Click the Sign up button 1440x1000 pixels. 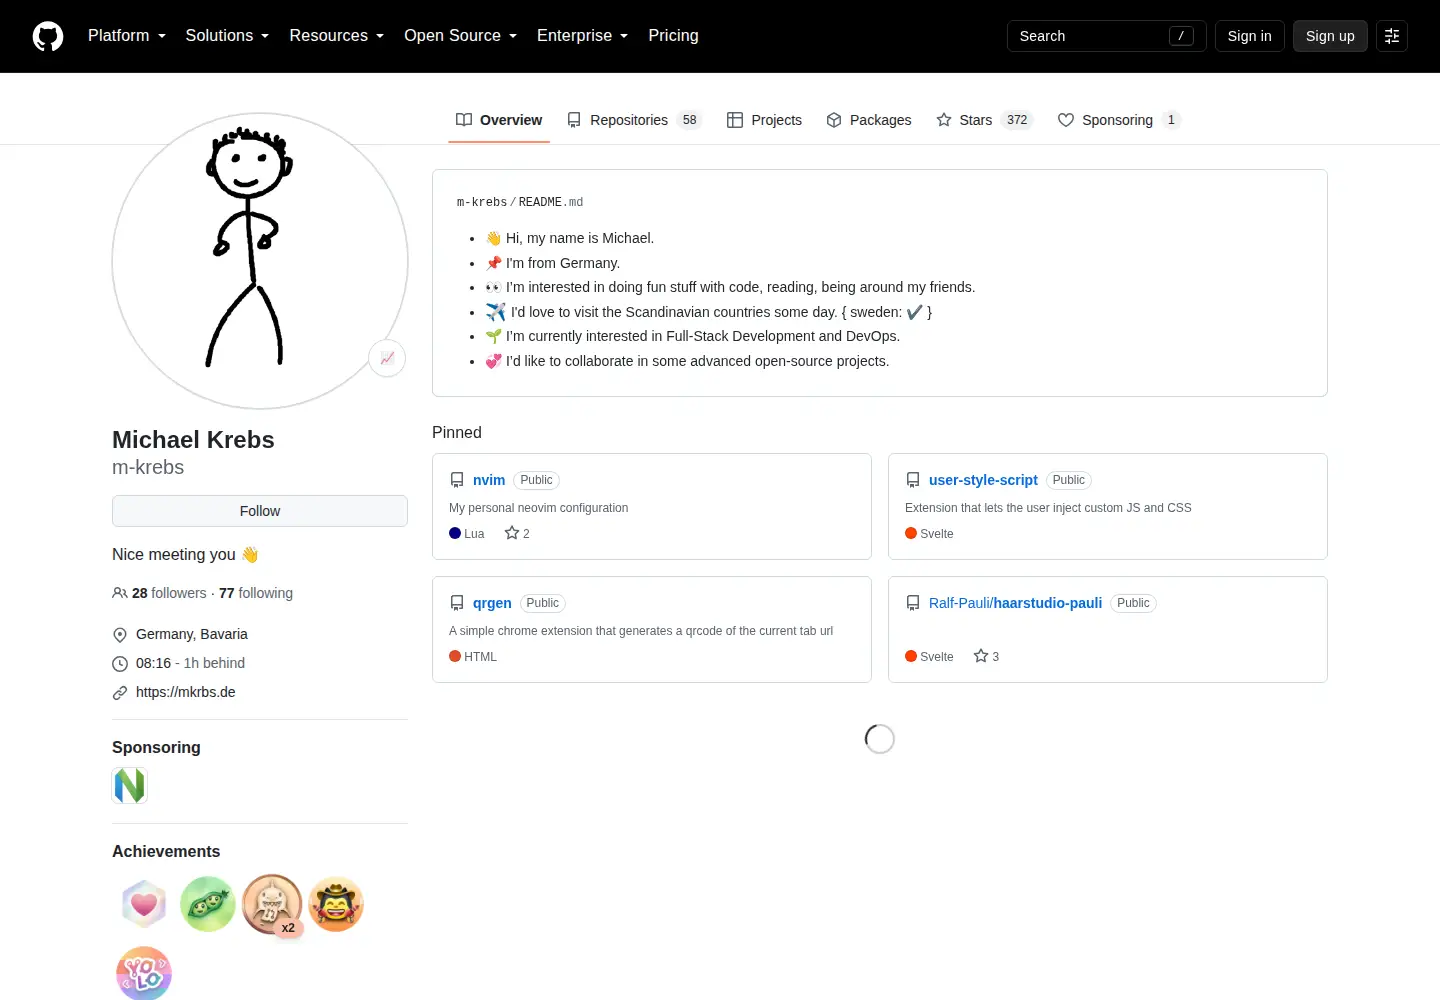click(1330, 36)
